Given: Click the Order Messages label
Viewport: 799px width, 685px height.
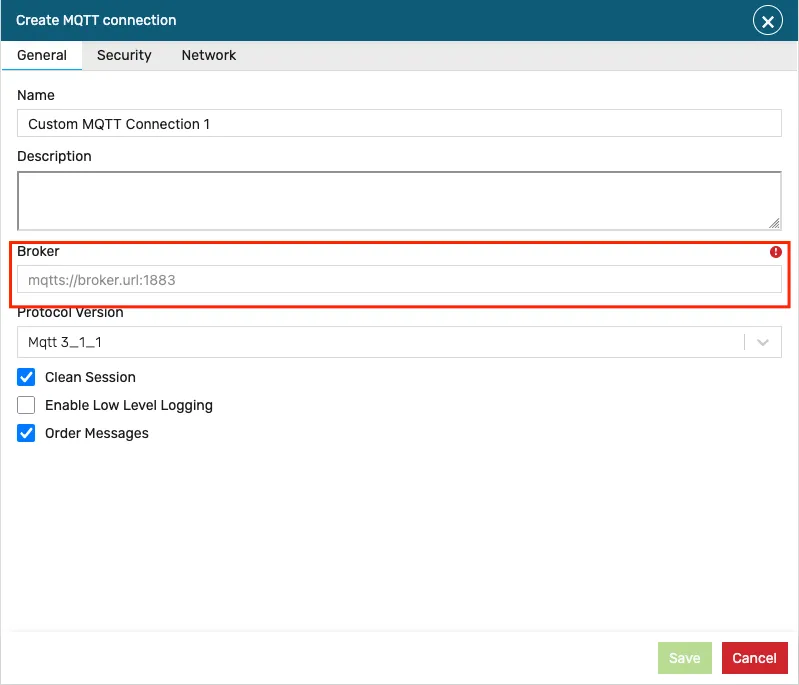Looking at the screenshot, I should tap(97, 433).
